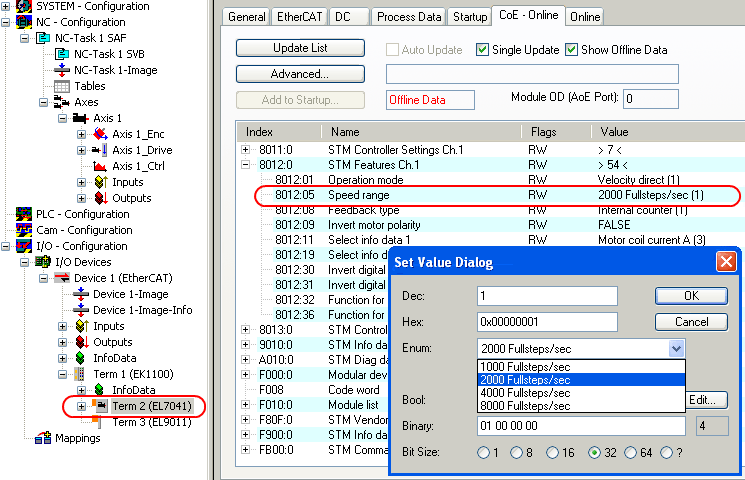Open the Online tab
This screenshot has width=745, height=480.
[585, 17]
